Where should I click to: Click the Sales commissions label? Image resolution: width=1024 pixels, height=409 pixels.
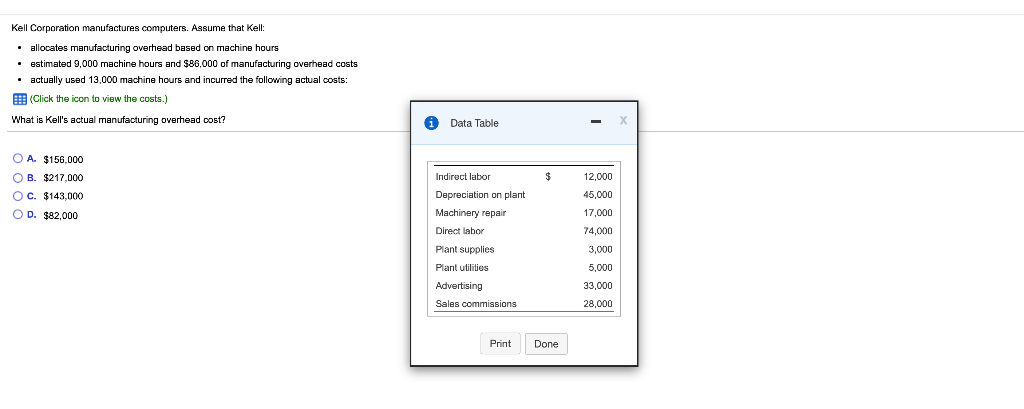476,304
